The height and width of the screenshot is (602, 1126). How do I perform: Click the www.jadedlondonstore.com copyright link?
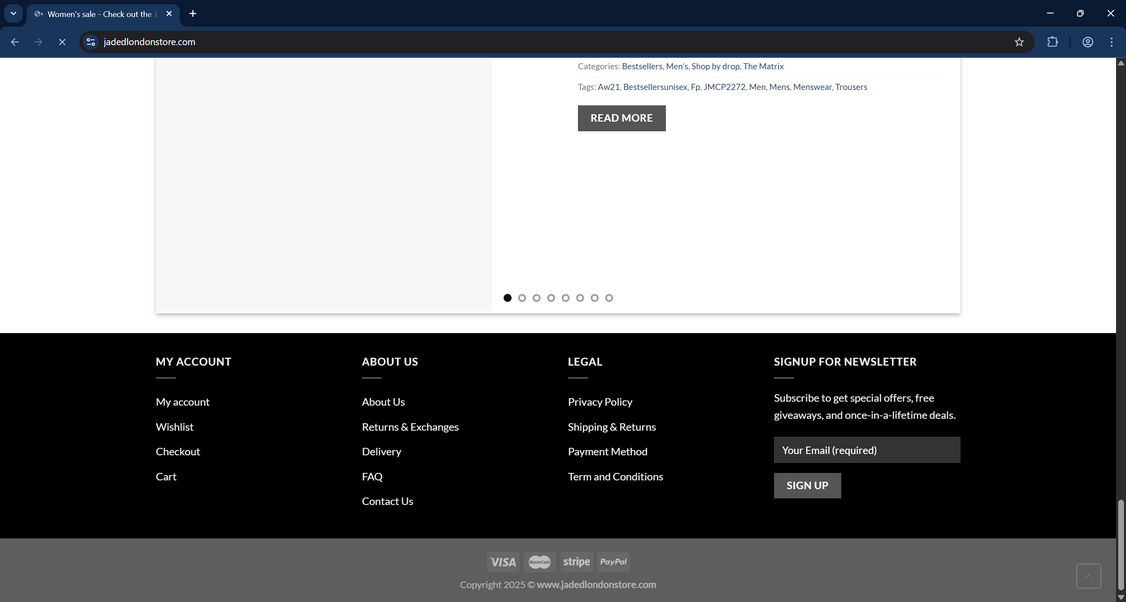[596, 585]
